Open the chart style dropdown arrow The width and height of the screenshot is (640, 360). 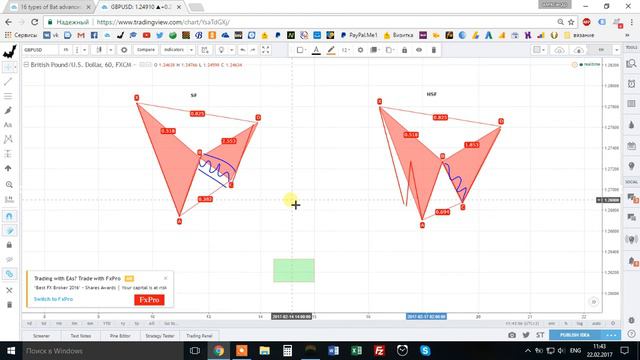coord(110,50)
